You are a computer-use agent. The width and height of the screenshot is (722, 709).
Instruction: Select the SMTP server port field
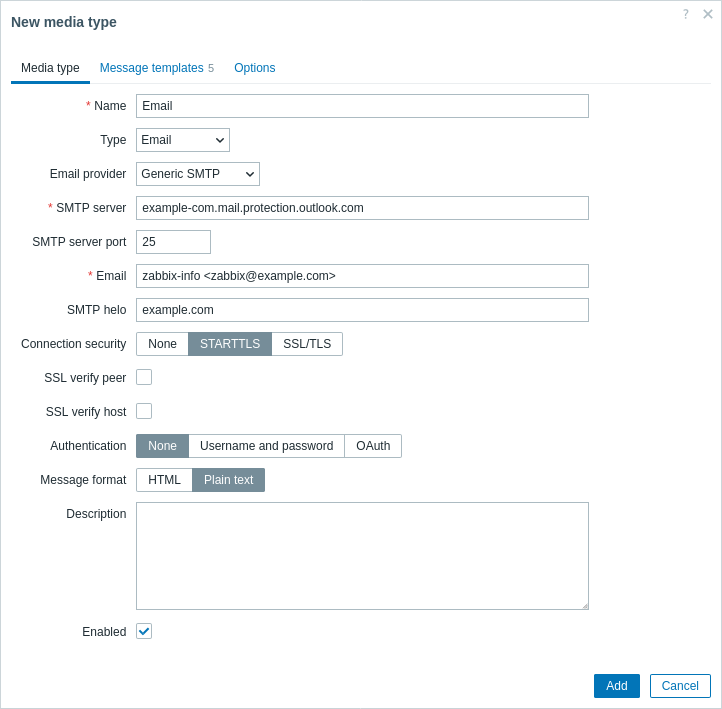tap(174, 242)
